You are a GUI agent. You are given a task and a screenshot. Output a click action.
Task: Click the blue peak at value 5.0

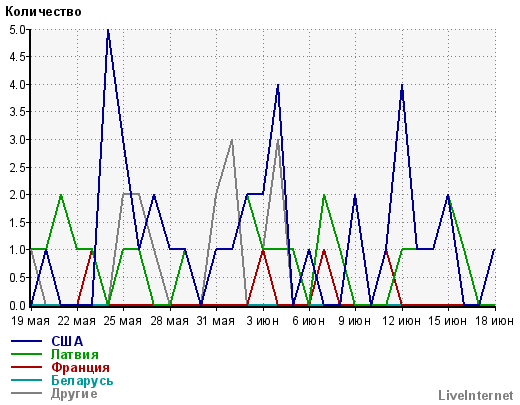pos(108,30)
